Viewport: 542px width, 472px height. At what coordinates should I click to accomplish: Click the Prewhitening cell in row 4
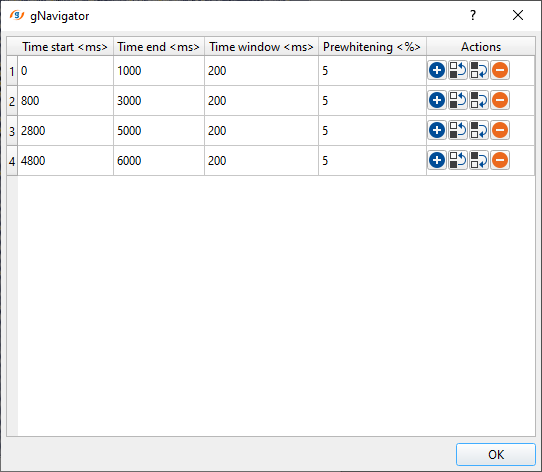372,161
